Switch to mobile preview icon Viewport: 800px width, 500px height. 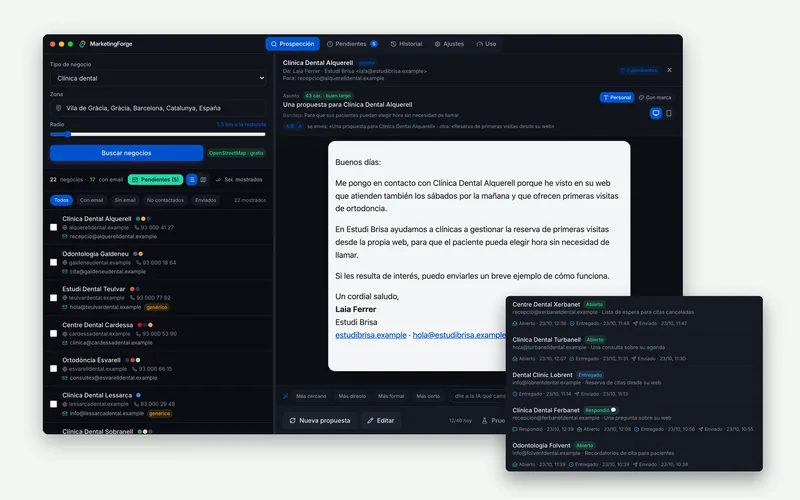click(669, 113)
